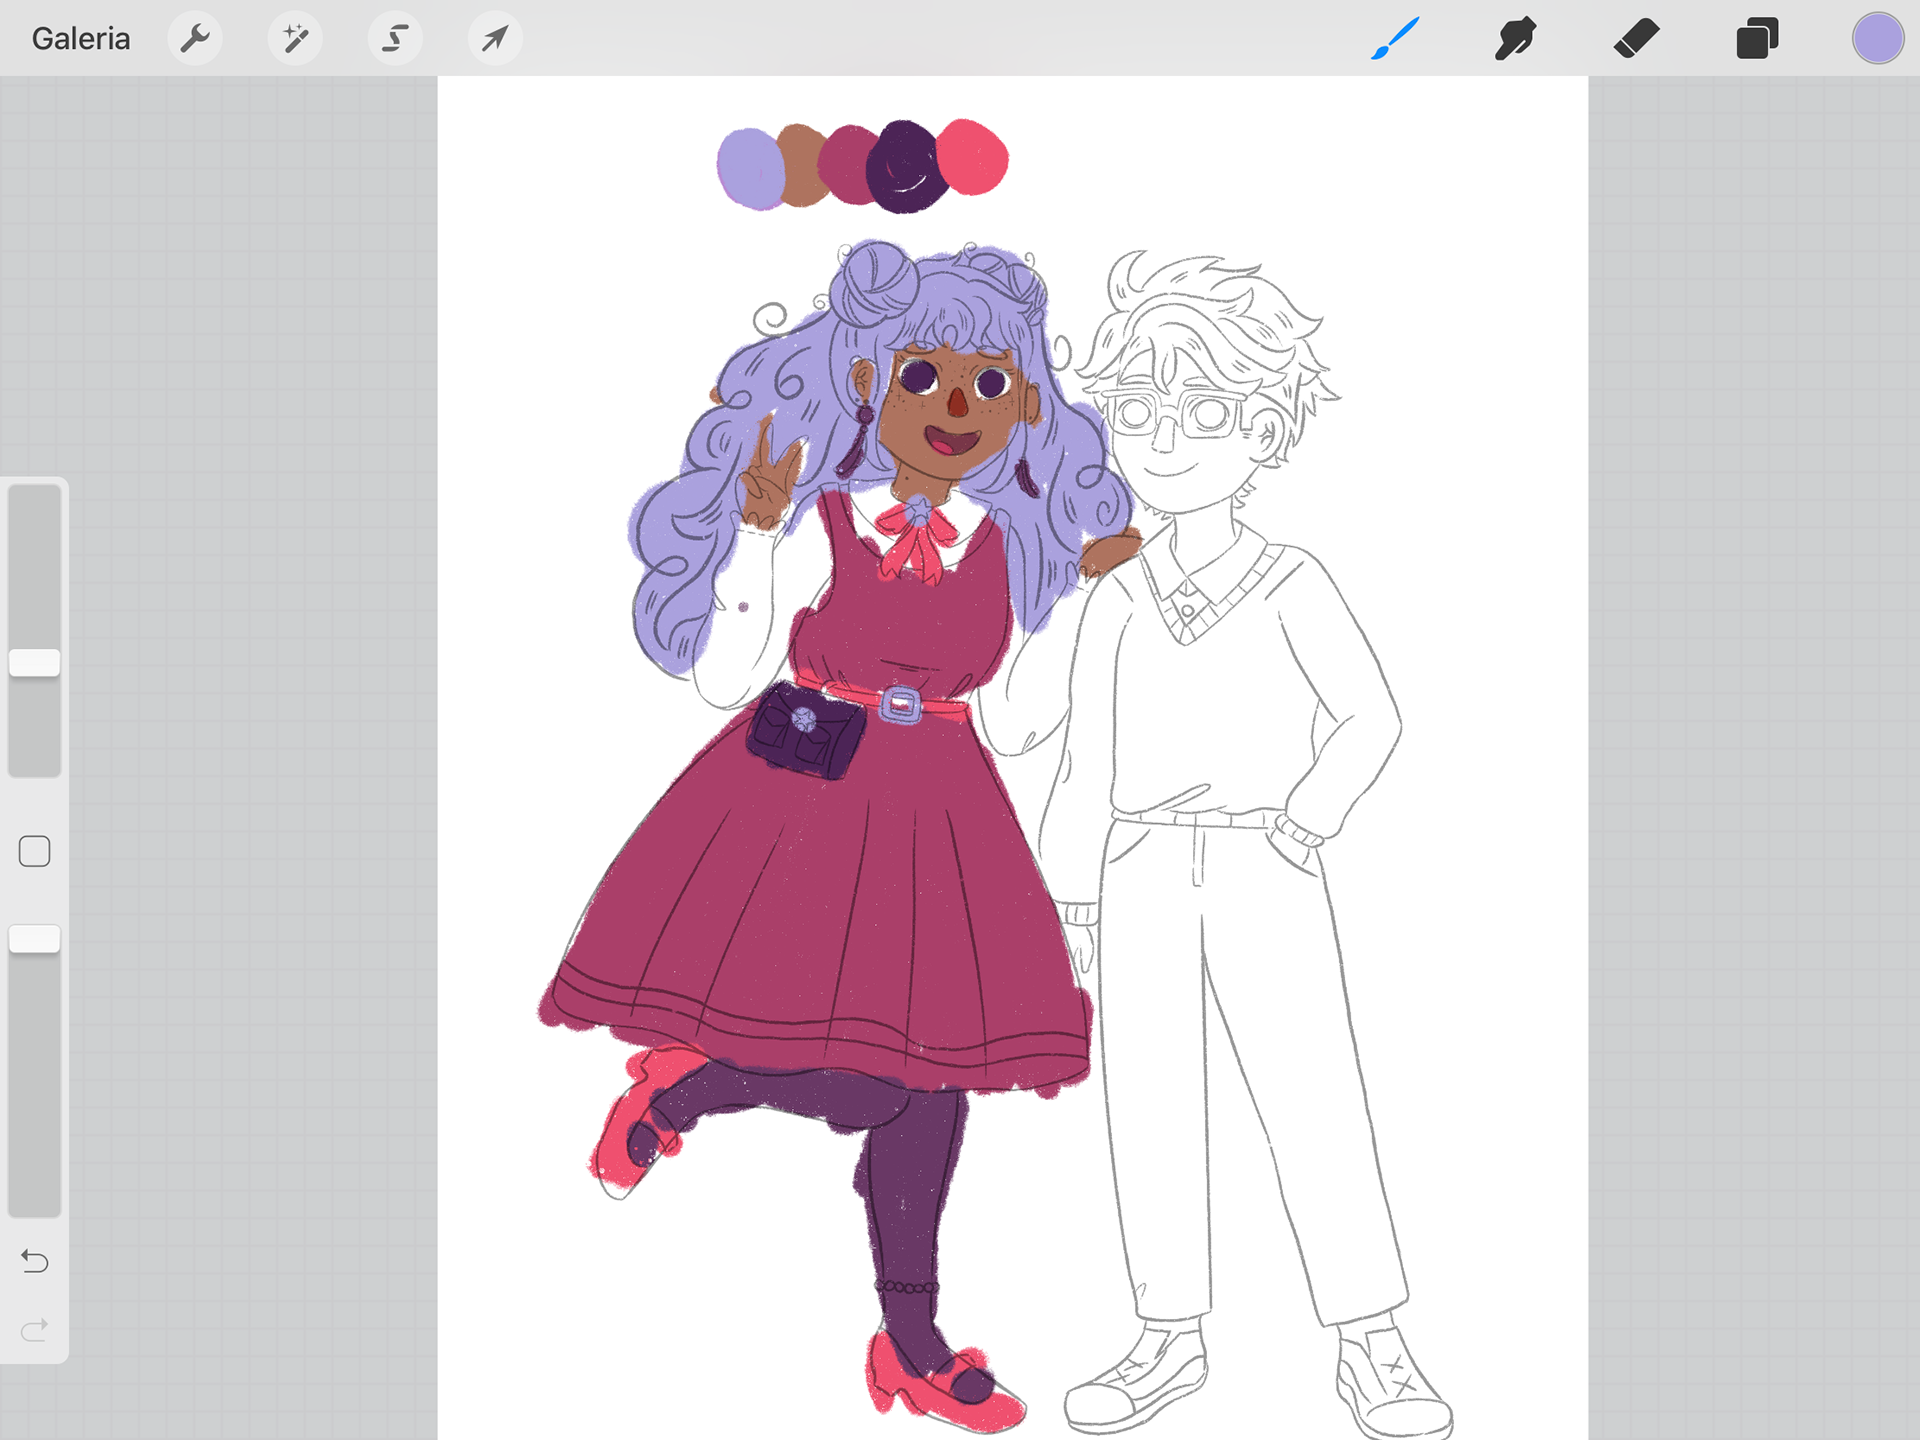Select the Brush tool
Viewport: 1920px width, 1440px height.
coord(1396,39)
